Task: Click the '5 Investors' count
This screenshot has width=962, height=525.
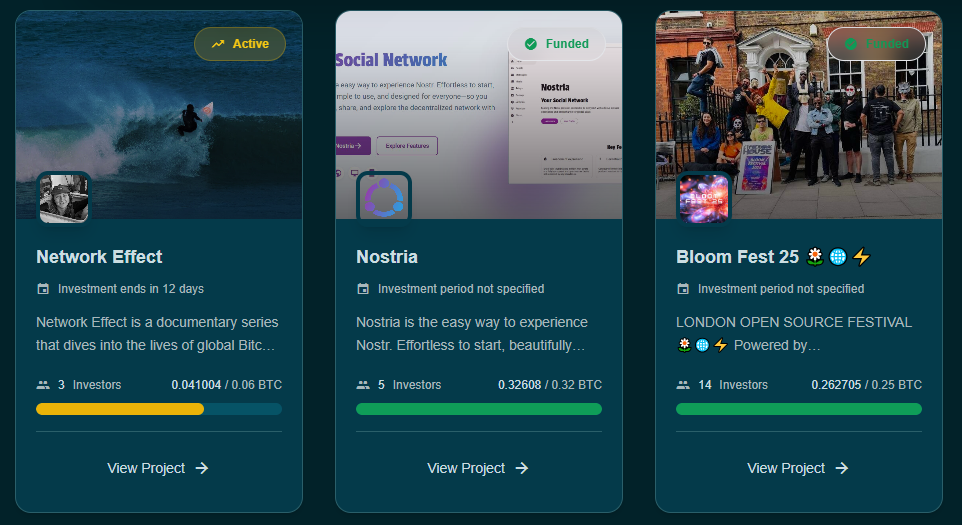Action: tap(409, 385)
